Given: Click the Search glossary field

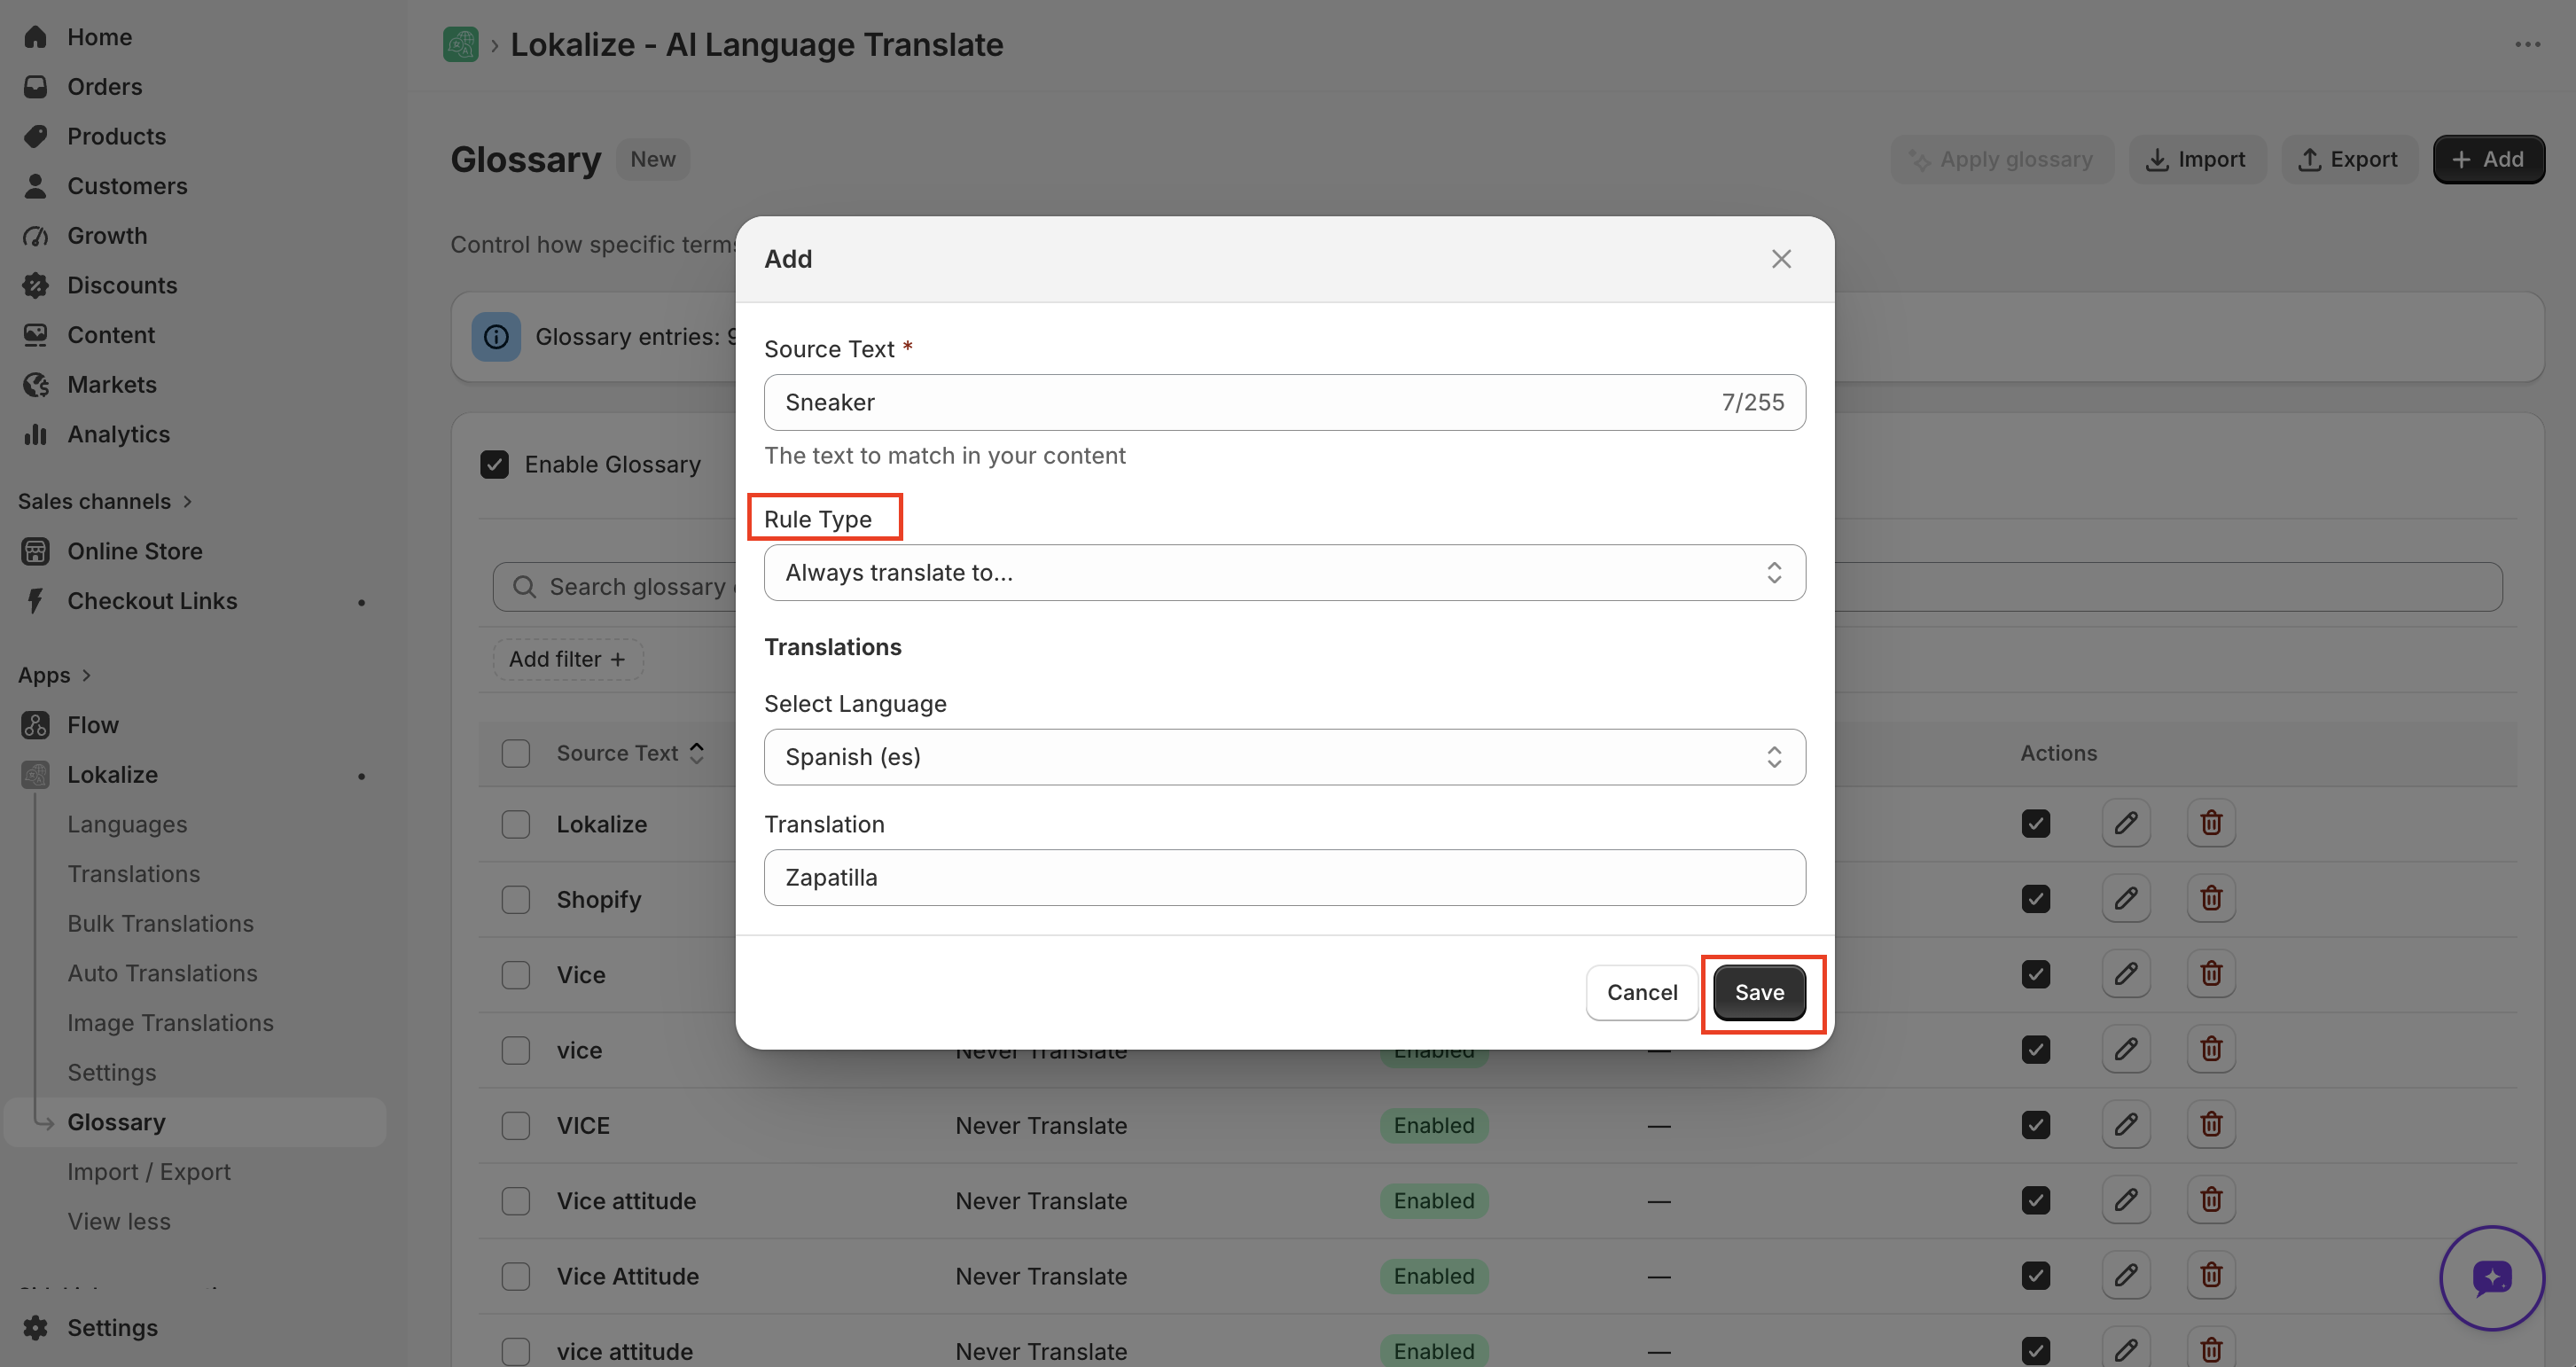Looking at the screenshot, I should click(1497, 587).
